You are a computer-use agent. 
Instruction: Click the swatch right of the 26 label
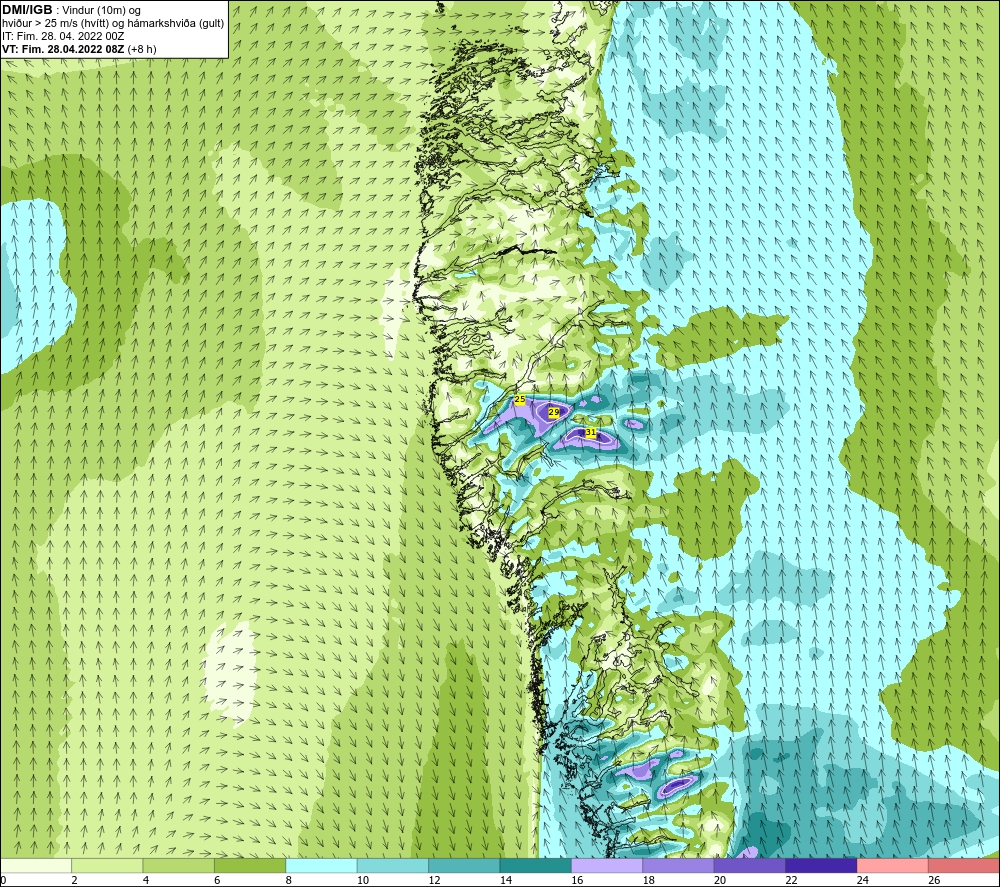964,865
